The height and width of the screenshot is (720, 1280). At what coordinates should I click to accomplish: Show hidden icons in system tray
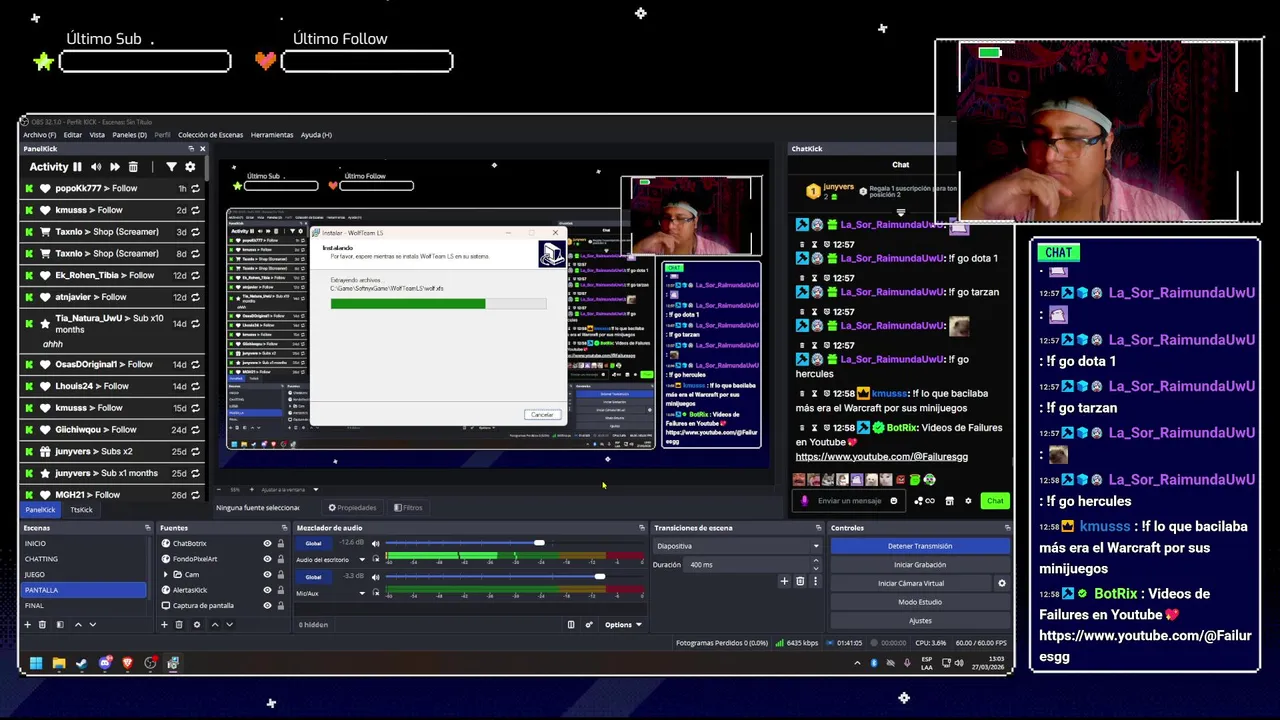tap(857, 662)
